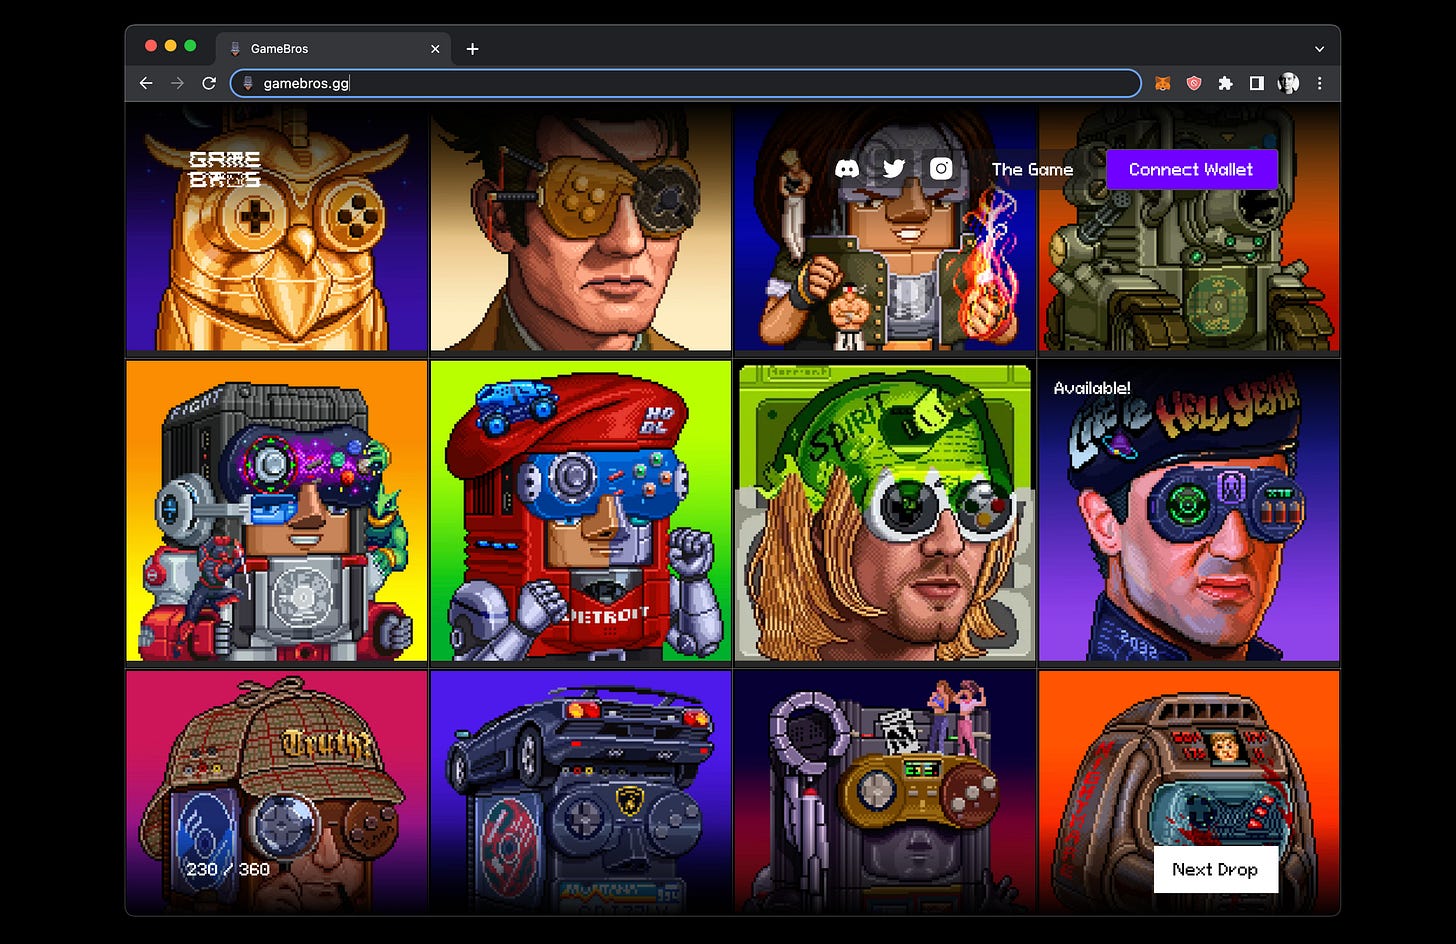Select the fire-fist fighter artwork

885,229
